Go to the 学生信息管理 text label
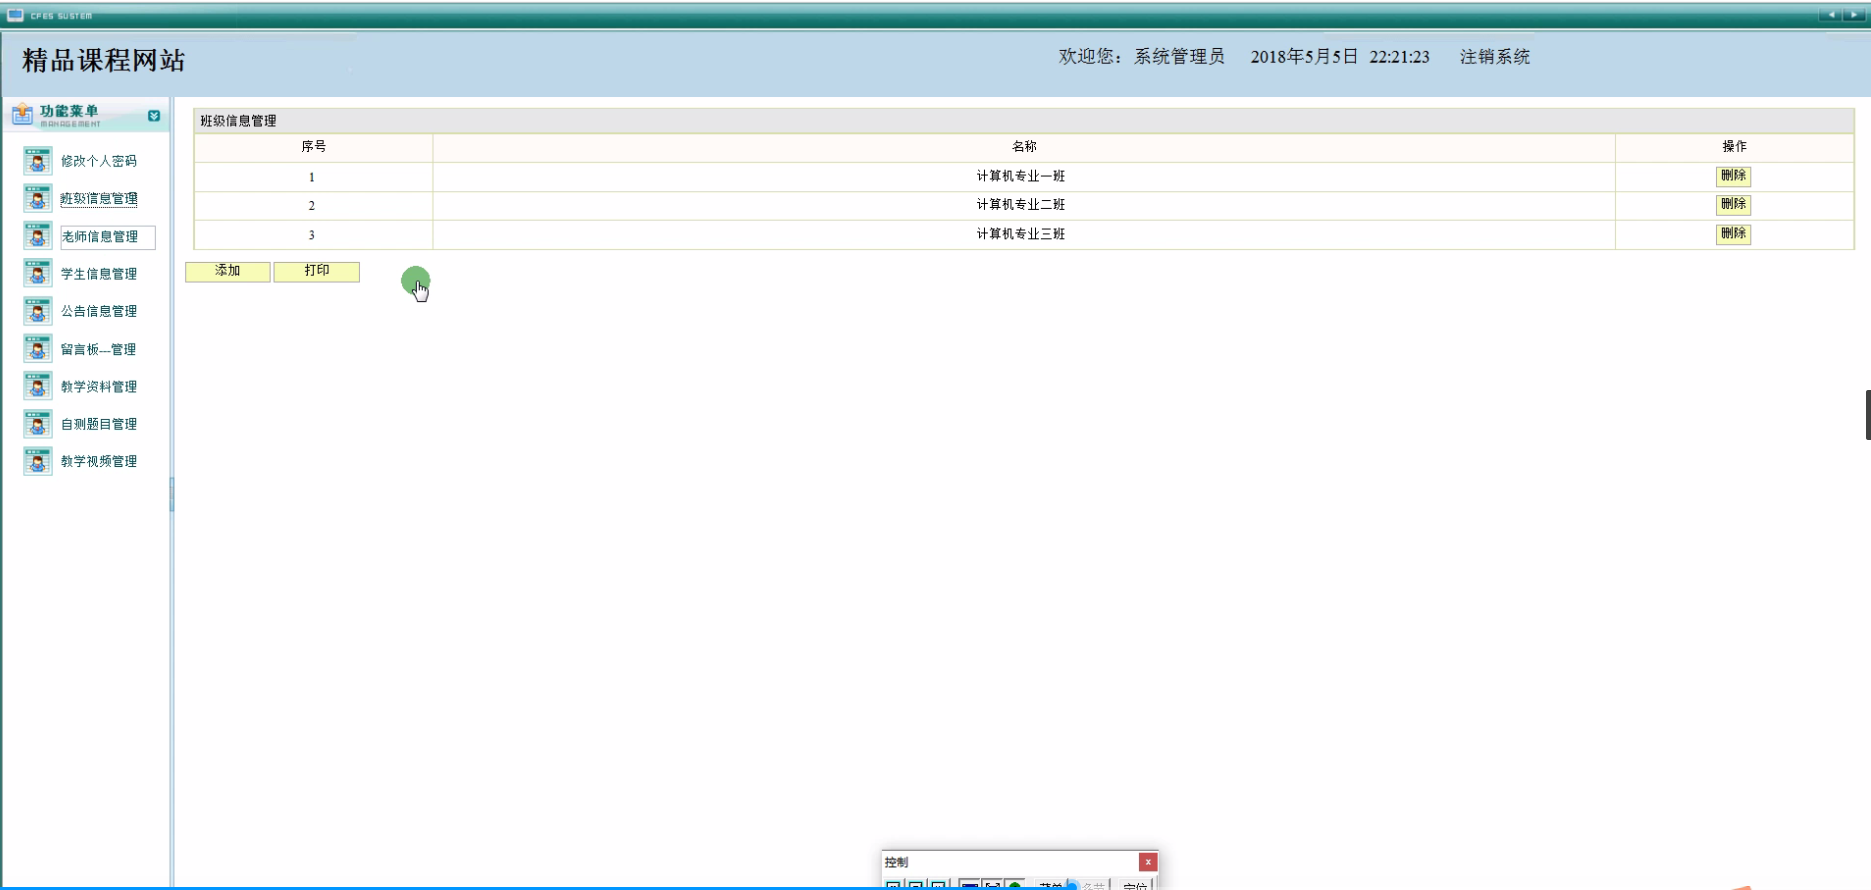Viewport: 1871px width, 890px height. [x=99, y=274]
